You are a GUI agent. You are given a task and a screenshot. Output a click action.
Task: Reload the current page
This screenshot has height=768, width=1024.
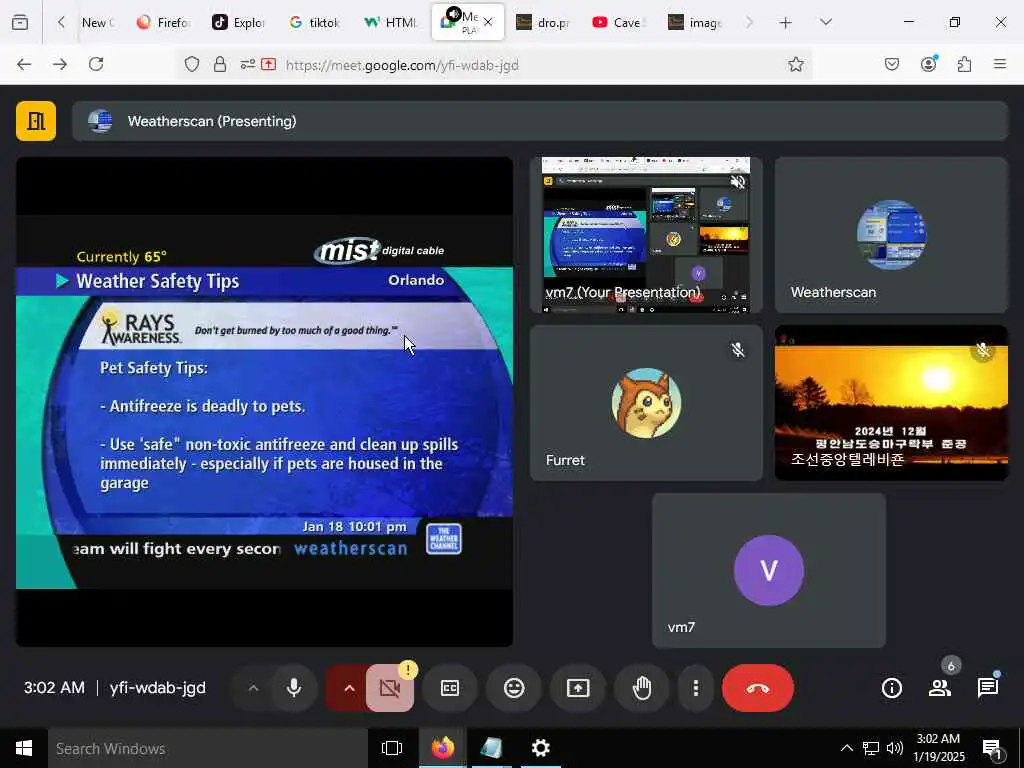pyautogui.click(x=96, y=64)
